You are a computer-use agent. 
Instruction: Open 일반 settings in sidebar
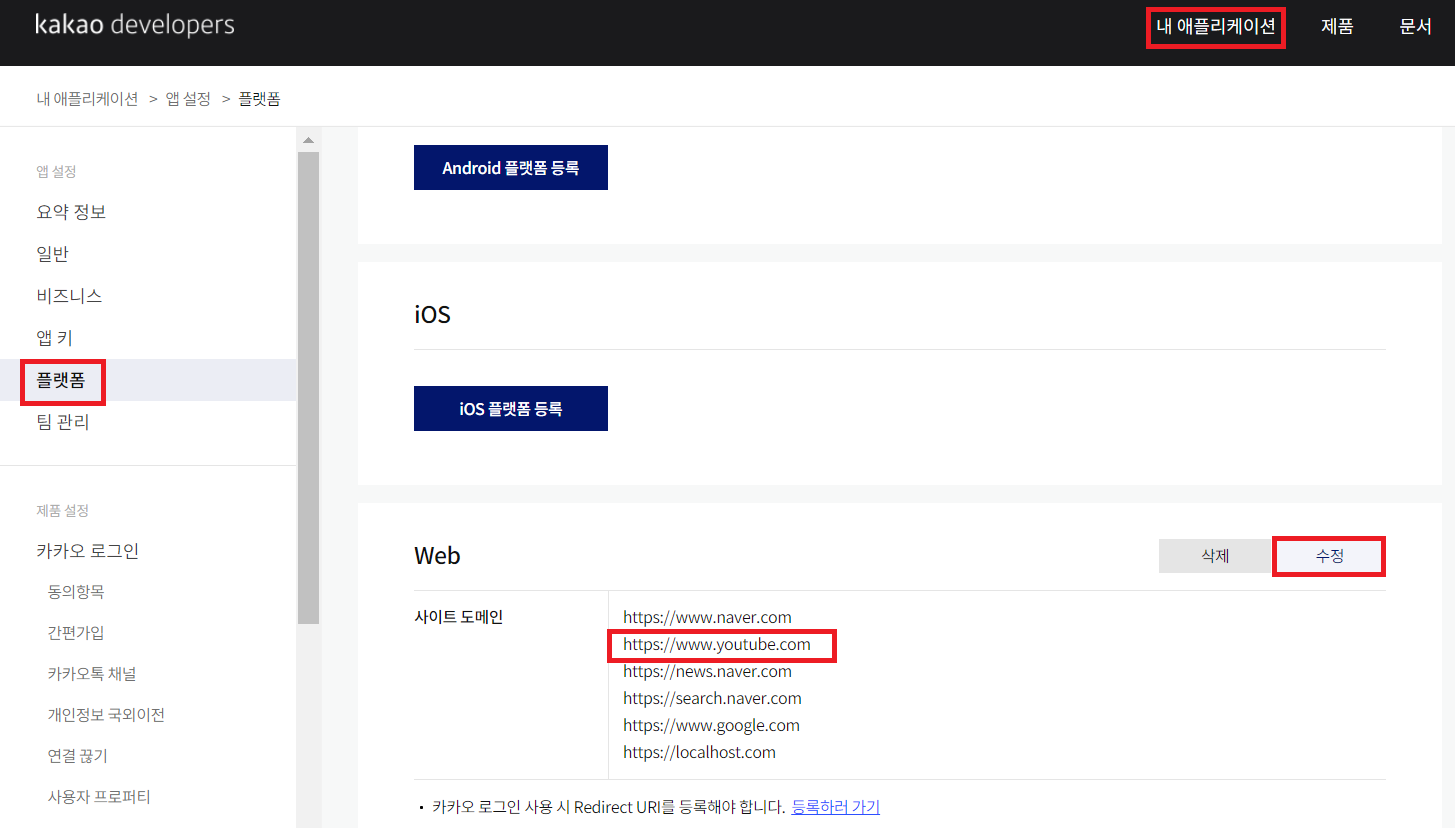click(52, 254)
